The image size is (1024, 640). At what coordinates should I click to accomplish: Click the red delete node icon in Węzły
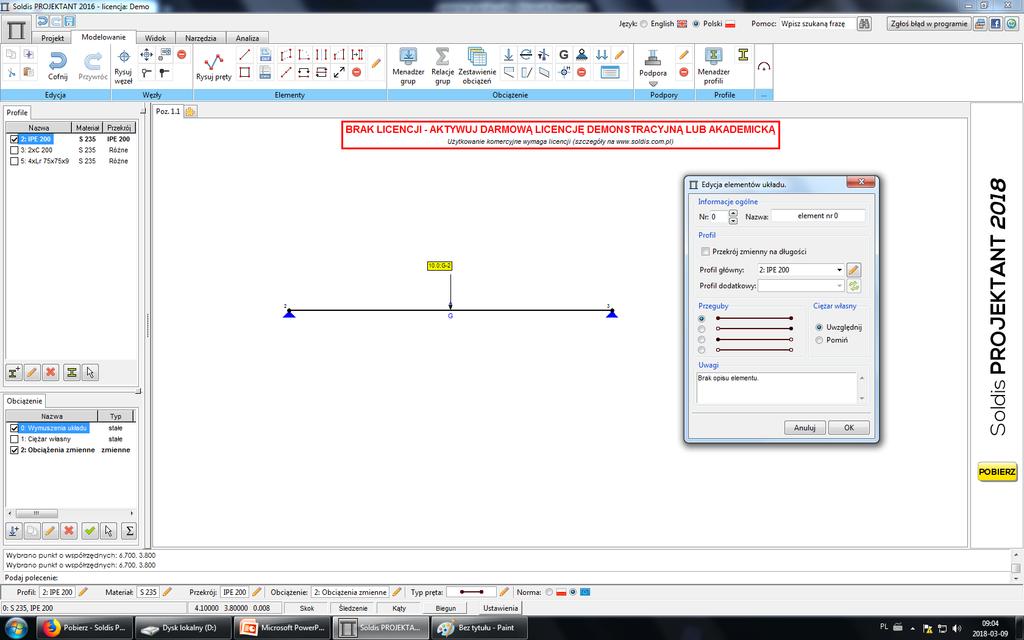point(182,55)
